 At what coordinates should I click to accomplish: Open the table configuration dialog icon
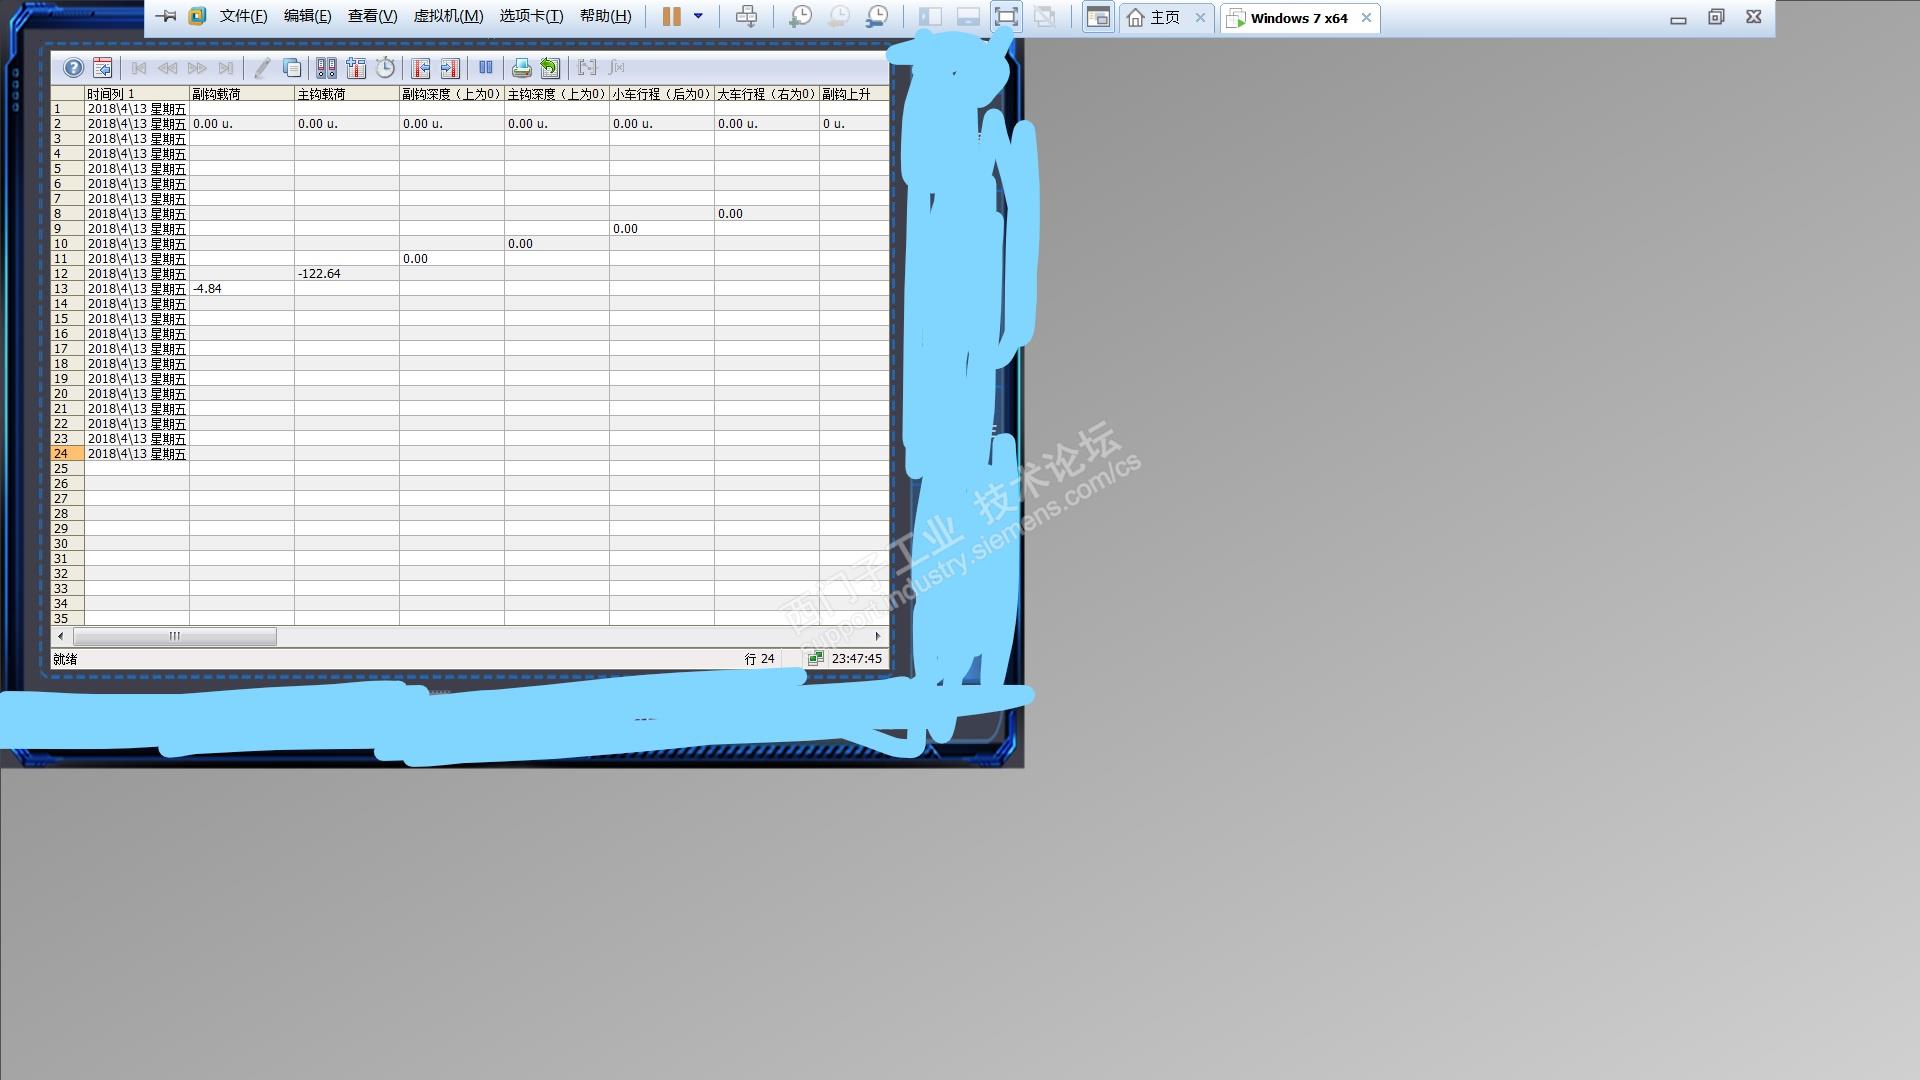coord(102,68)
